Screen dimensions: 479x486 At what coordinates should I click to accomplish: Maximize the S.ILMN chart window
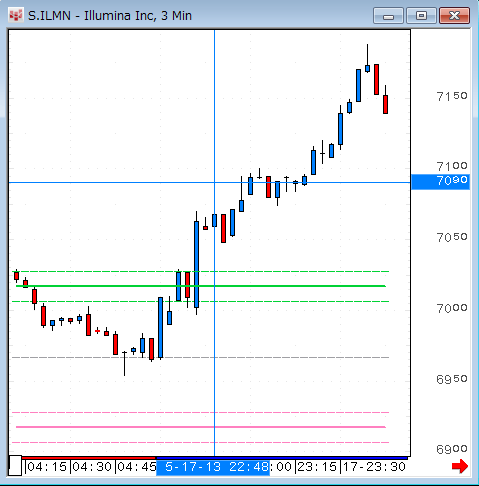point(421,16)
